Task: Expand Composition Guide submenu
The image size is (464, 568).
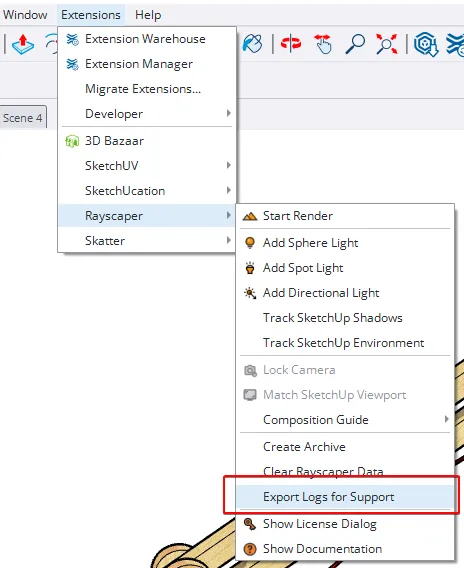Action: coord(345,420)
